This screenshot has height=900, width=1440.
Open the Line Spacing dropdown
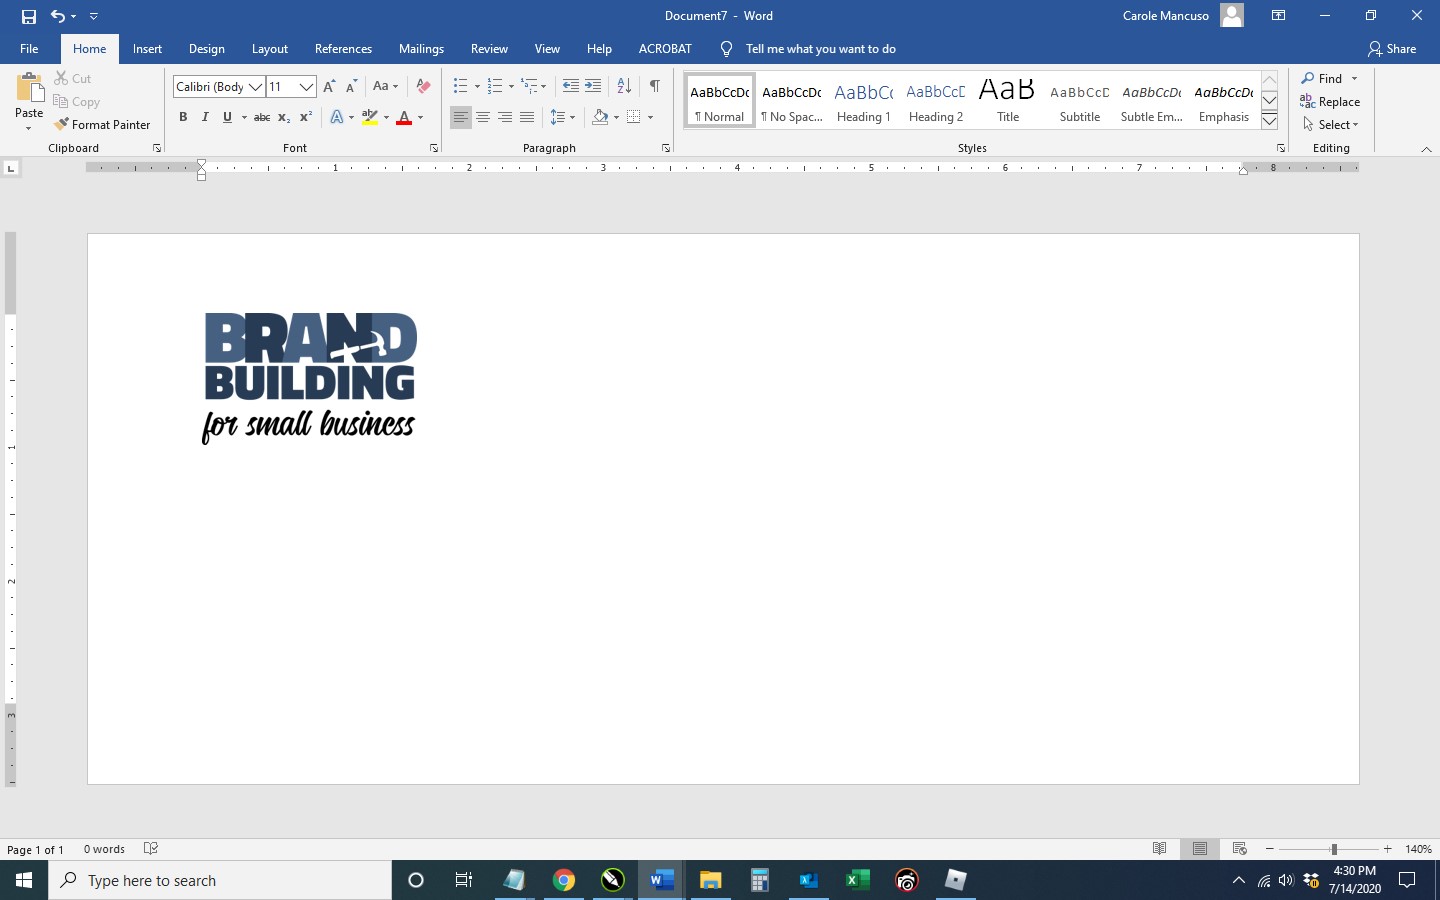click(x=563, y=117)
